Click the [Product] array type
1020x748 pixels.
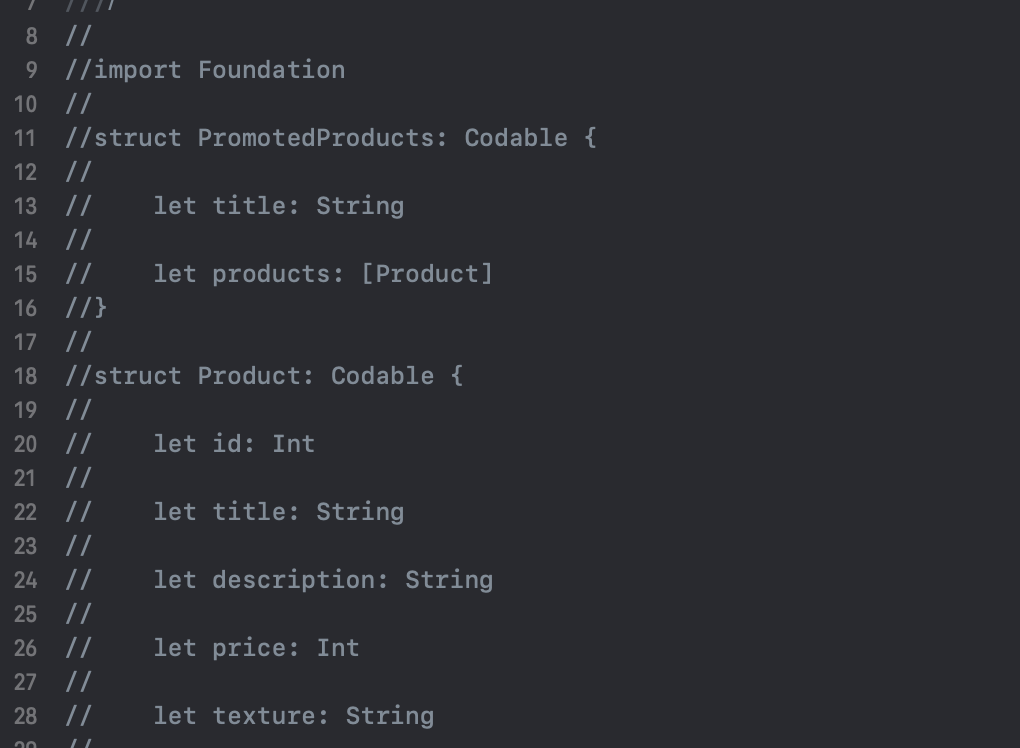427,274
